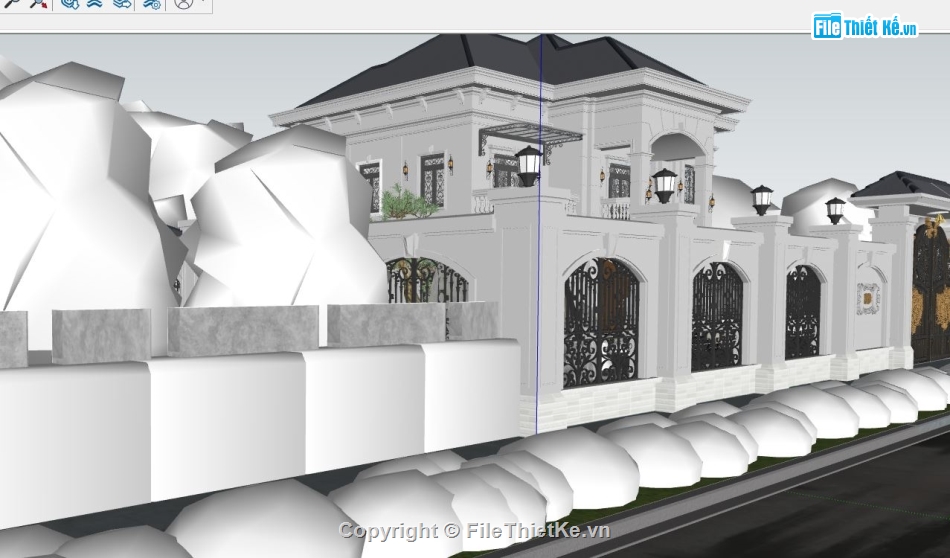
Task: Open 3D Warehouse download icon
Action: [x=70, y=3]
